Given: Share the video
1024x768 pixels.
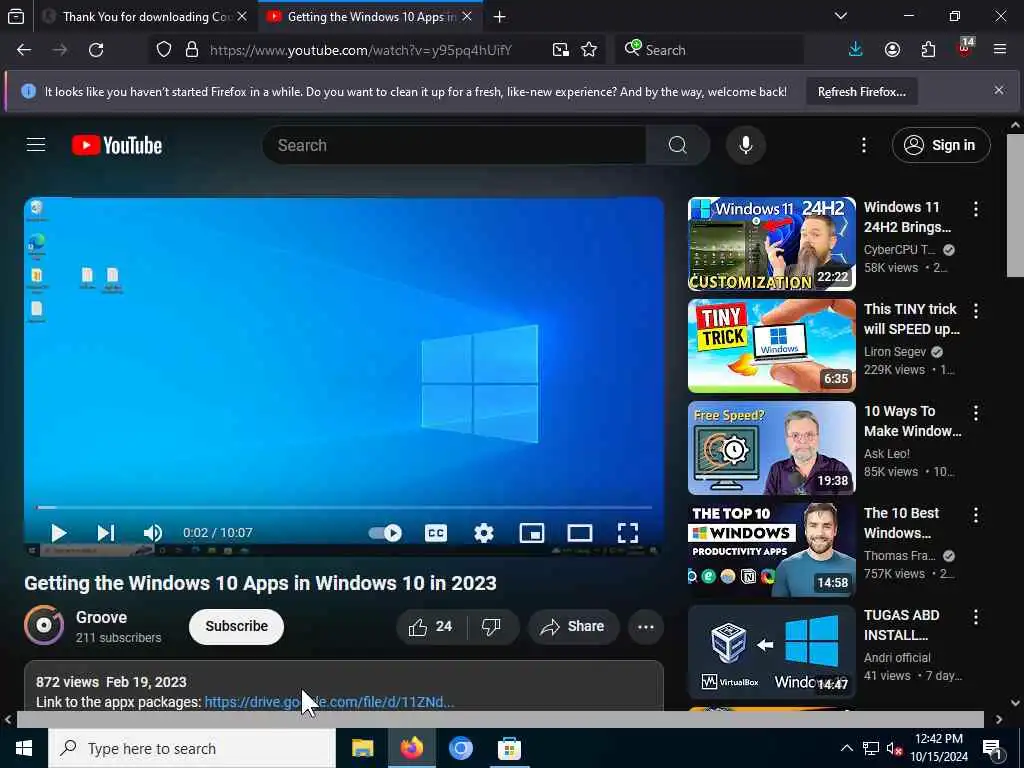Looking at the screenshot, I should pos(573,627).
